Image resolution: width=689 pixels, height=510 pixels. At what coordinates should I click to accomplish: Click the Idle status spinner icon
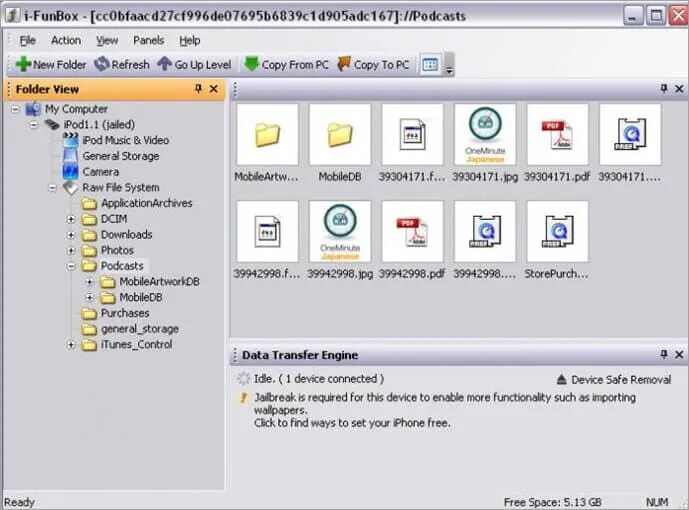click(243, 379)
